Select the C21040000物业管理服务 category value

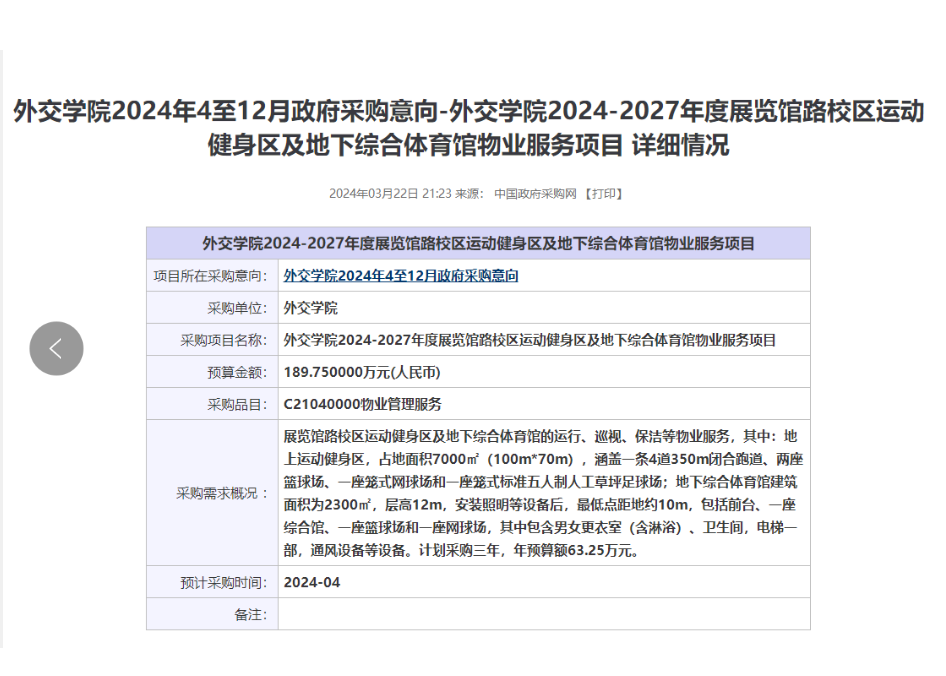363,405
